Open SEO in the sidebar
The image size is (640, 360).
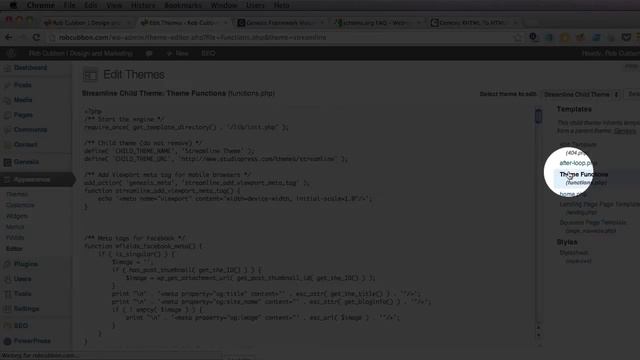pyautogui.click(x=21, y=326)
